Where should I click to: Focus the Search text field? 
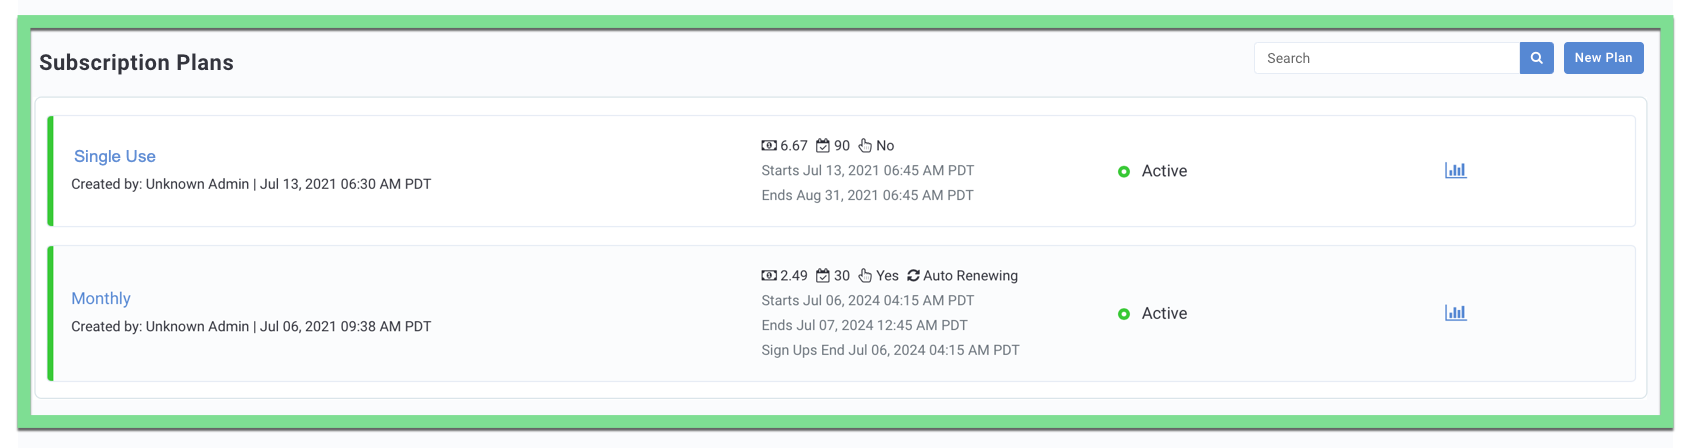click(x=1387, y=58)
